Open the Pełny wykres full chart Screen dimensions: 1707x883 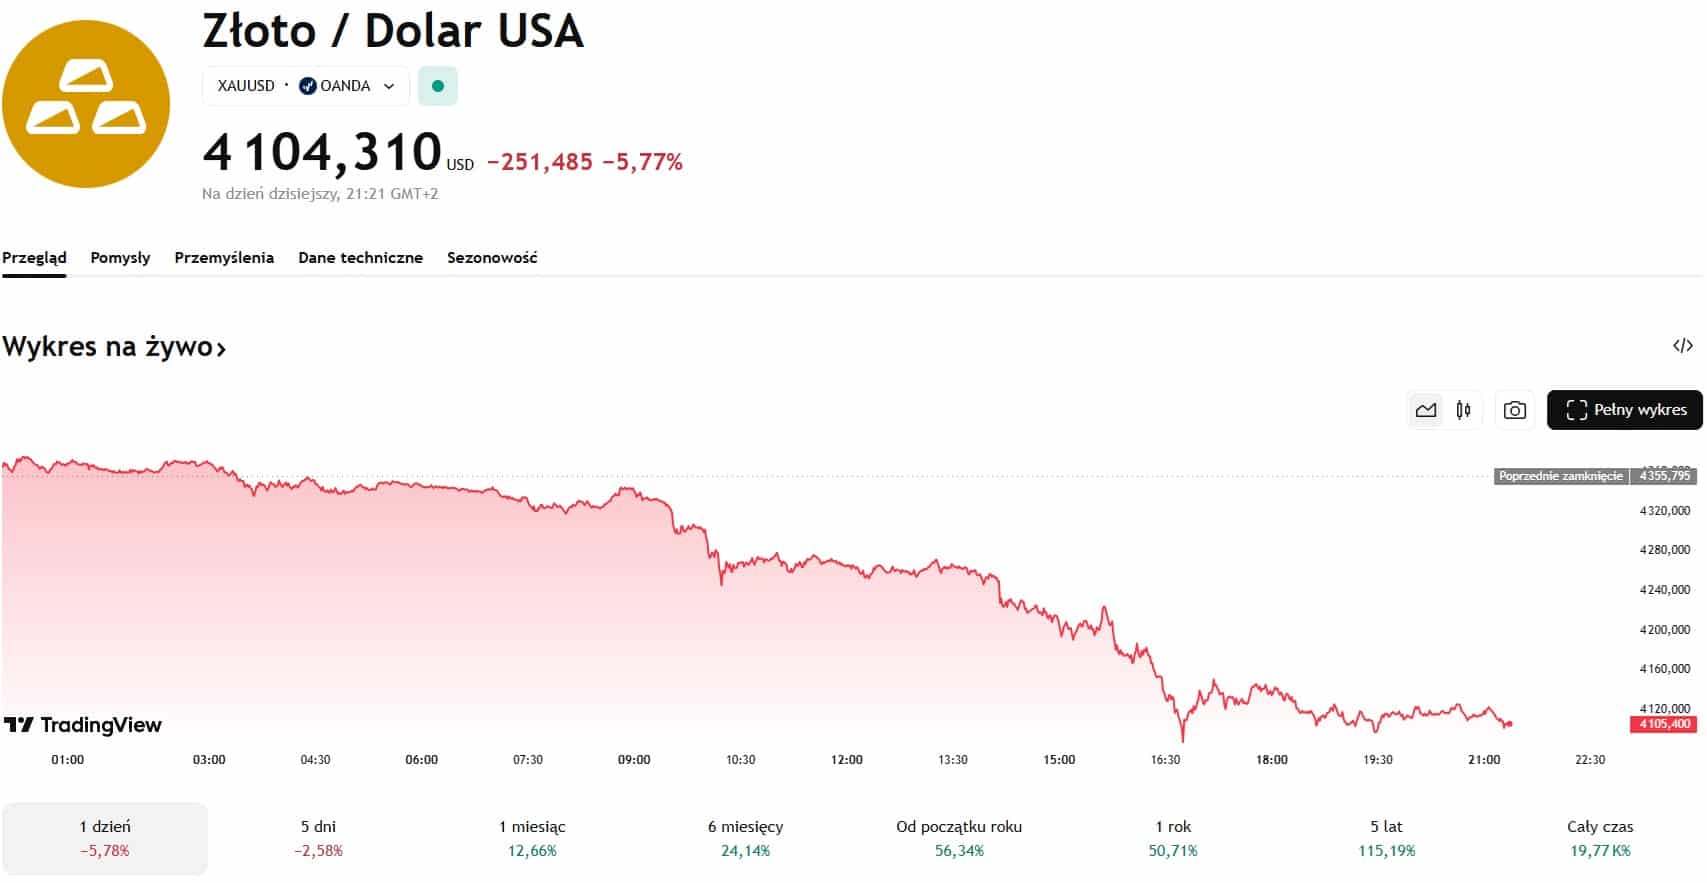pos(1624,410)
